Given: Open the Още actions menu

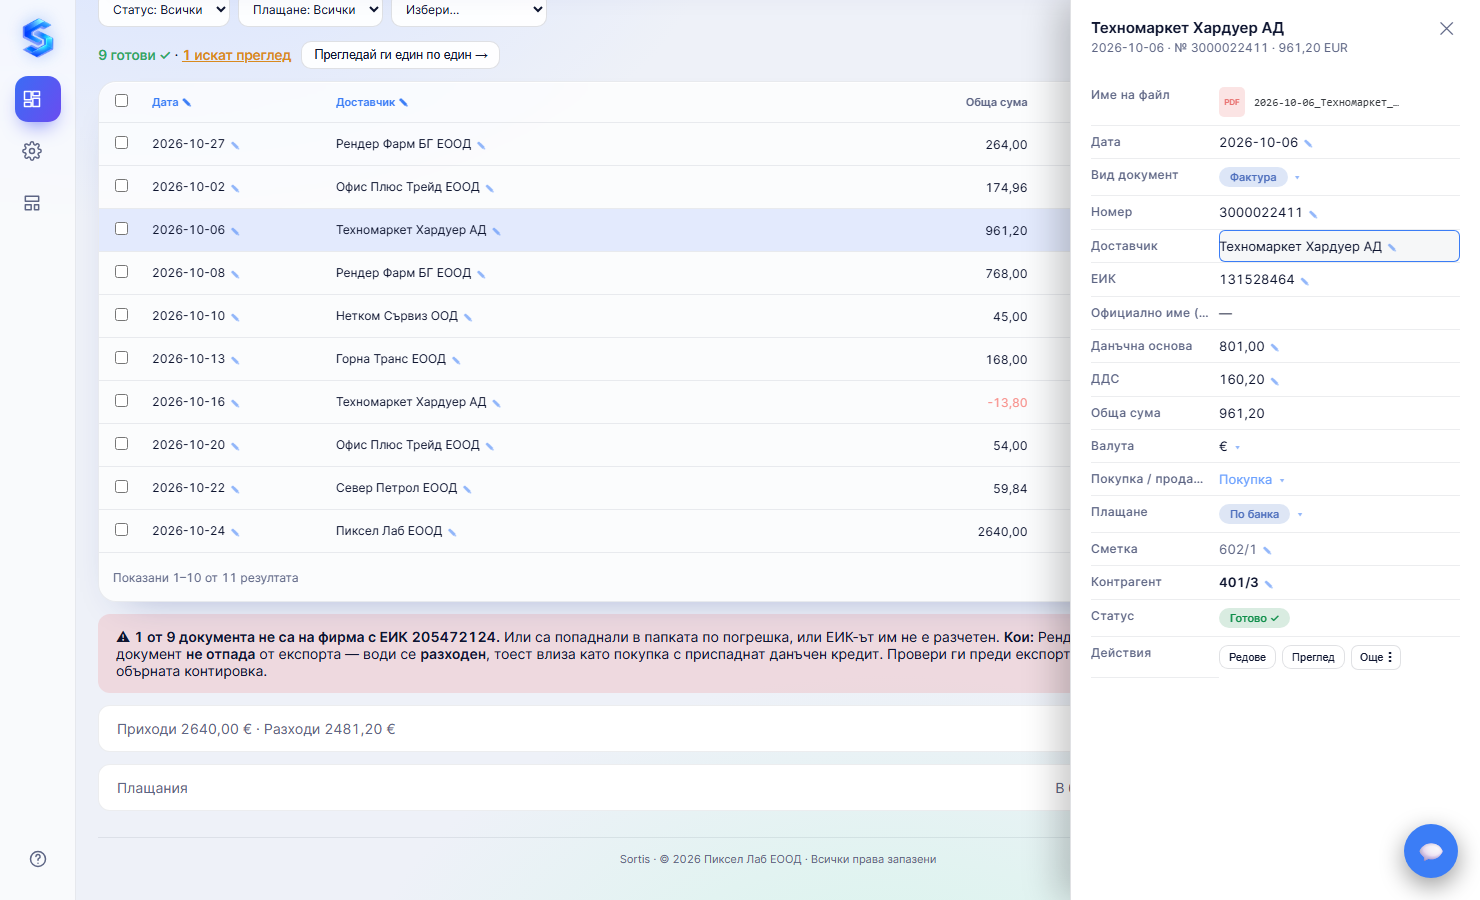Looking at the screenshot, I should [x=1376, y=657].
